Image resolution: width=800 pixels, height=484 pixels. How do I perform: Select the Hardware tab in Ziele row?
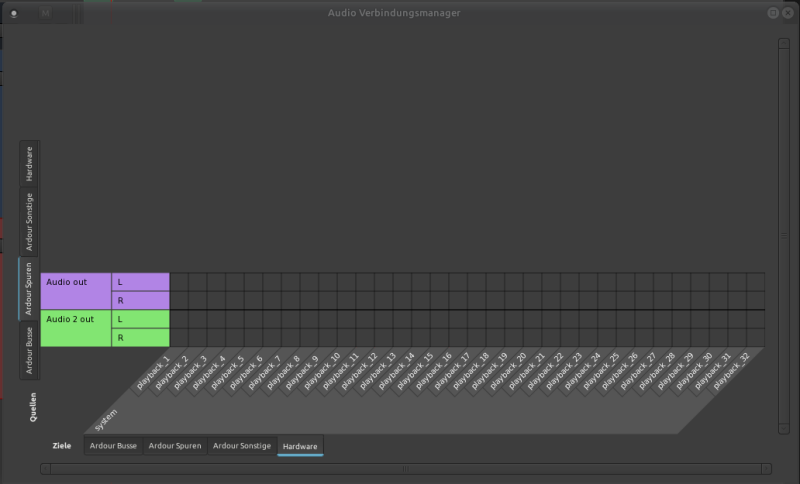point(300,445)
